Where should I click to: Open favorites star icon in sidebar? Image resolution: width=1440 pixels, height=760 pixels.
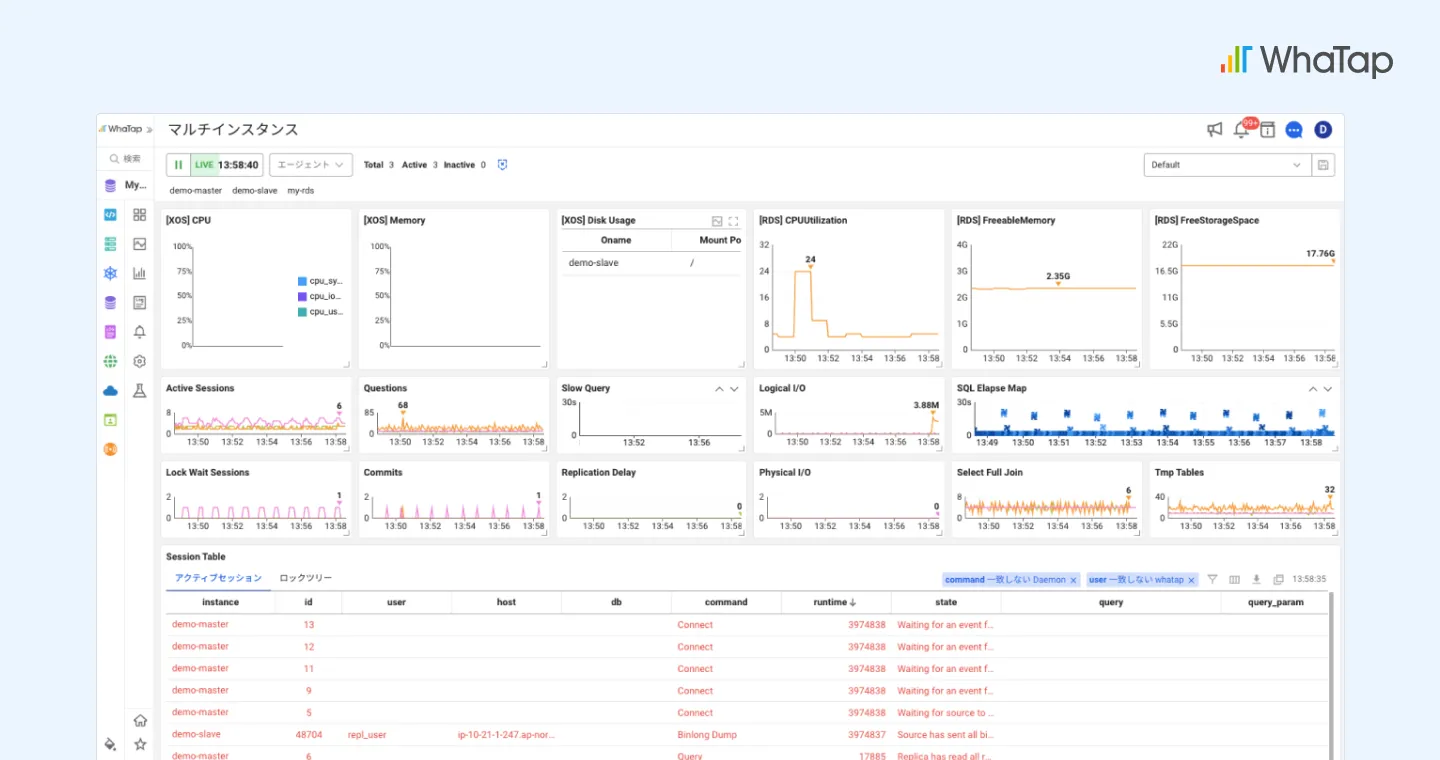click(140, 744)
